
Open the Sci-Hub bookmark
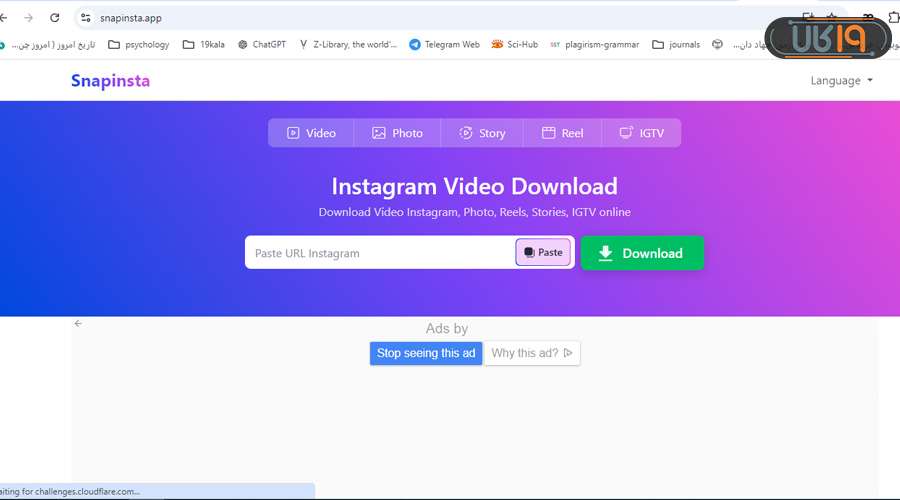[x=515, y=45]
